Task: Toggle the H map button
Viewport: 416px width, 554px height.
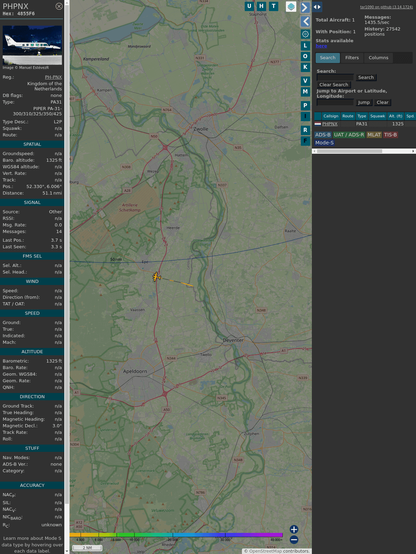Action: pyautogui.click(x=261, y=6)
